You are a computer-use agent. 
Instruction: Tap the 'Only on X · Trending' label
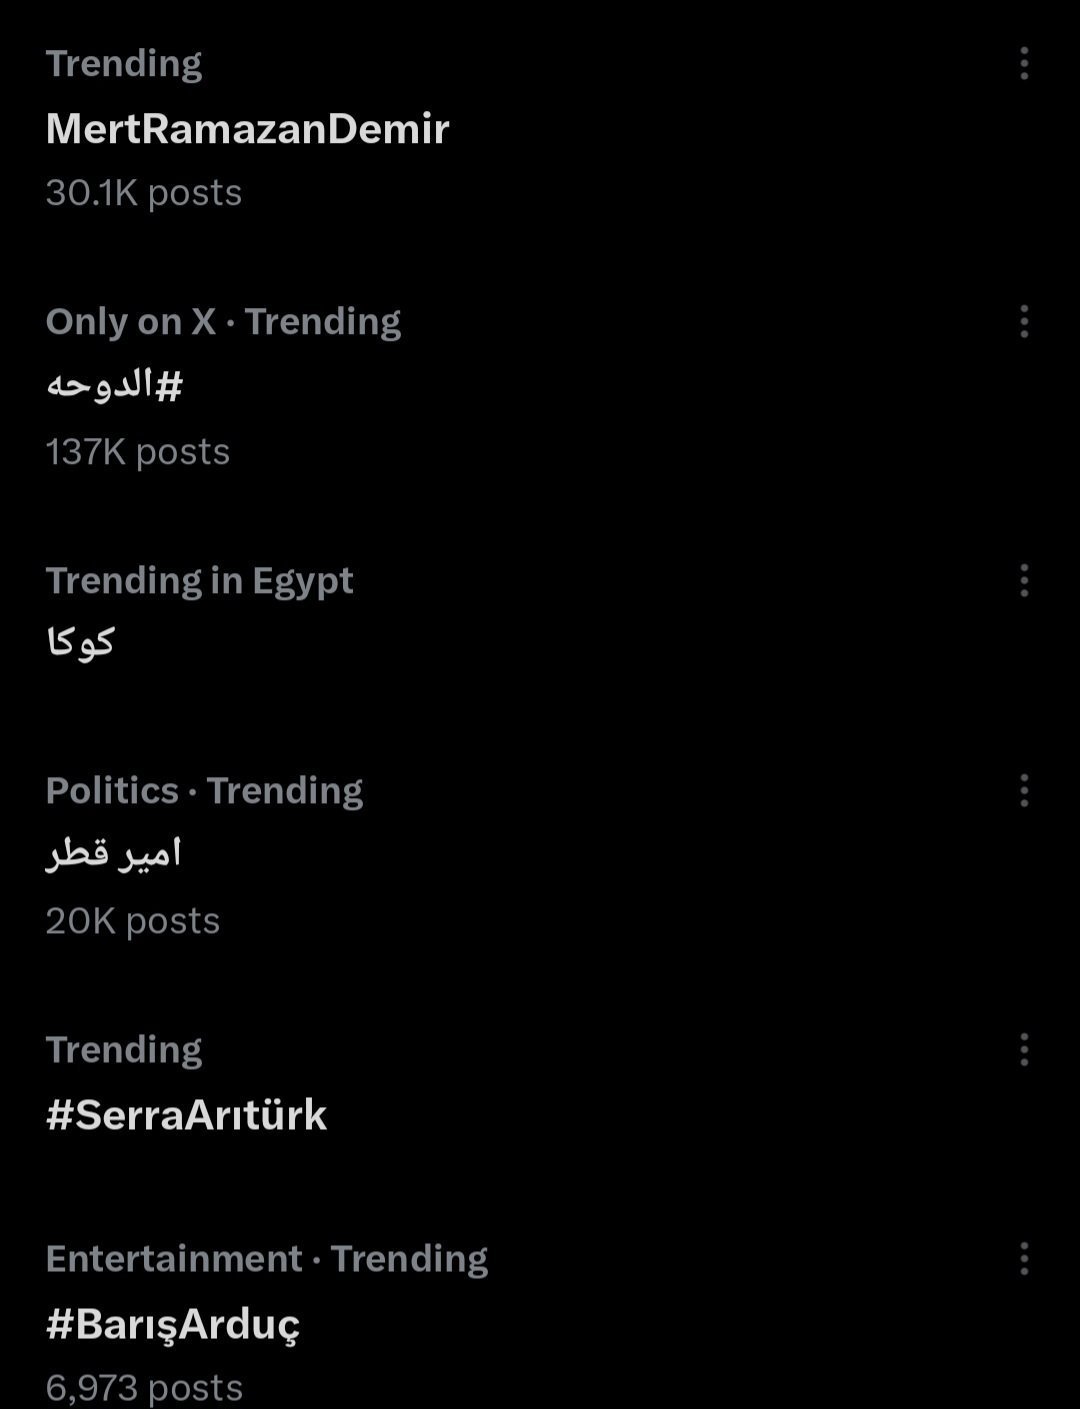[x=223, y=321]
